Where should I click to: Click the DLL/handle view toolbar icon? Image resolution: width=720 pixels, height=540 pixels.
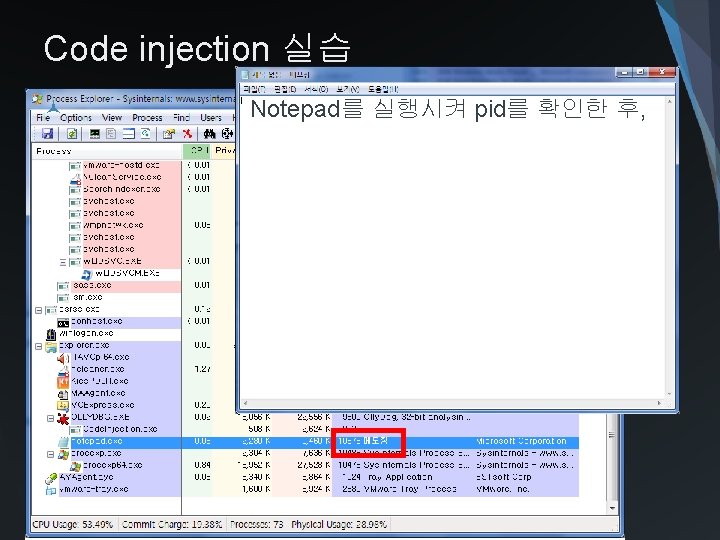[x=146, y=134]
